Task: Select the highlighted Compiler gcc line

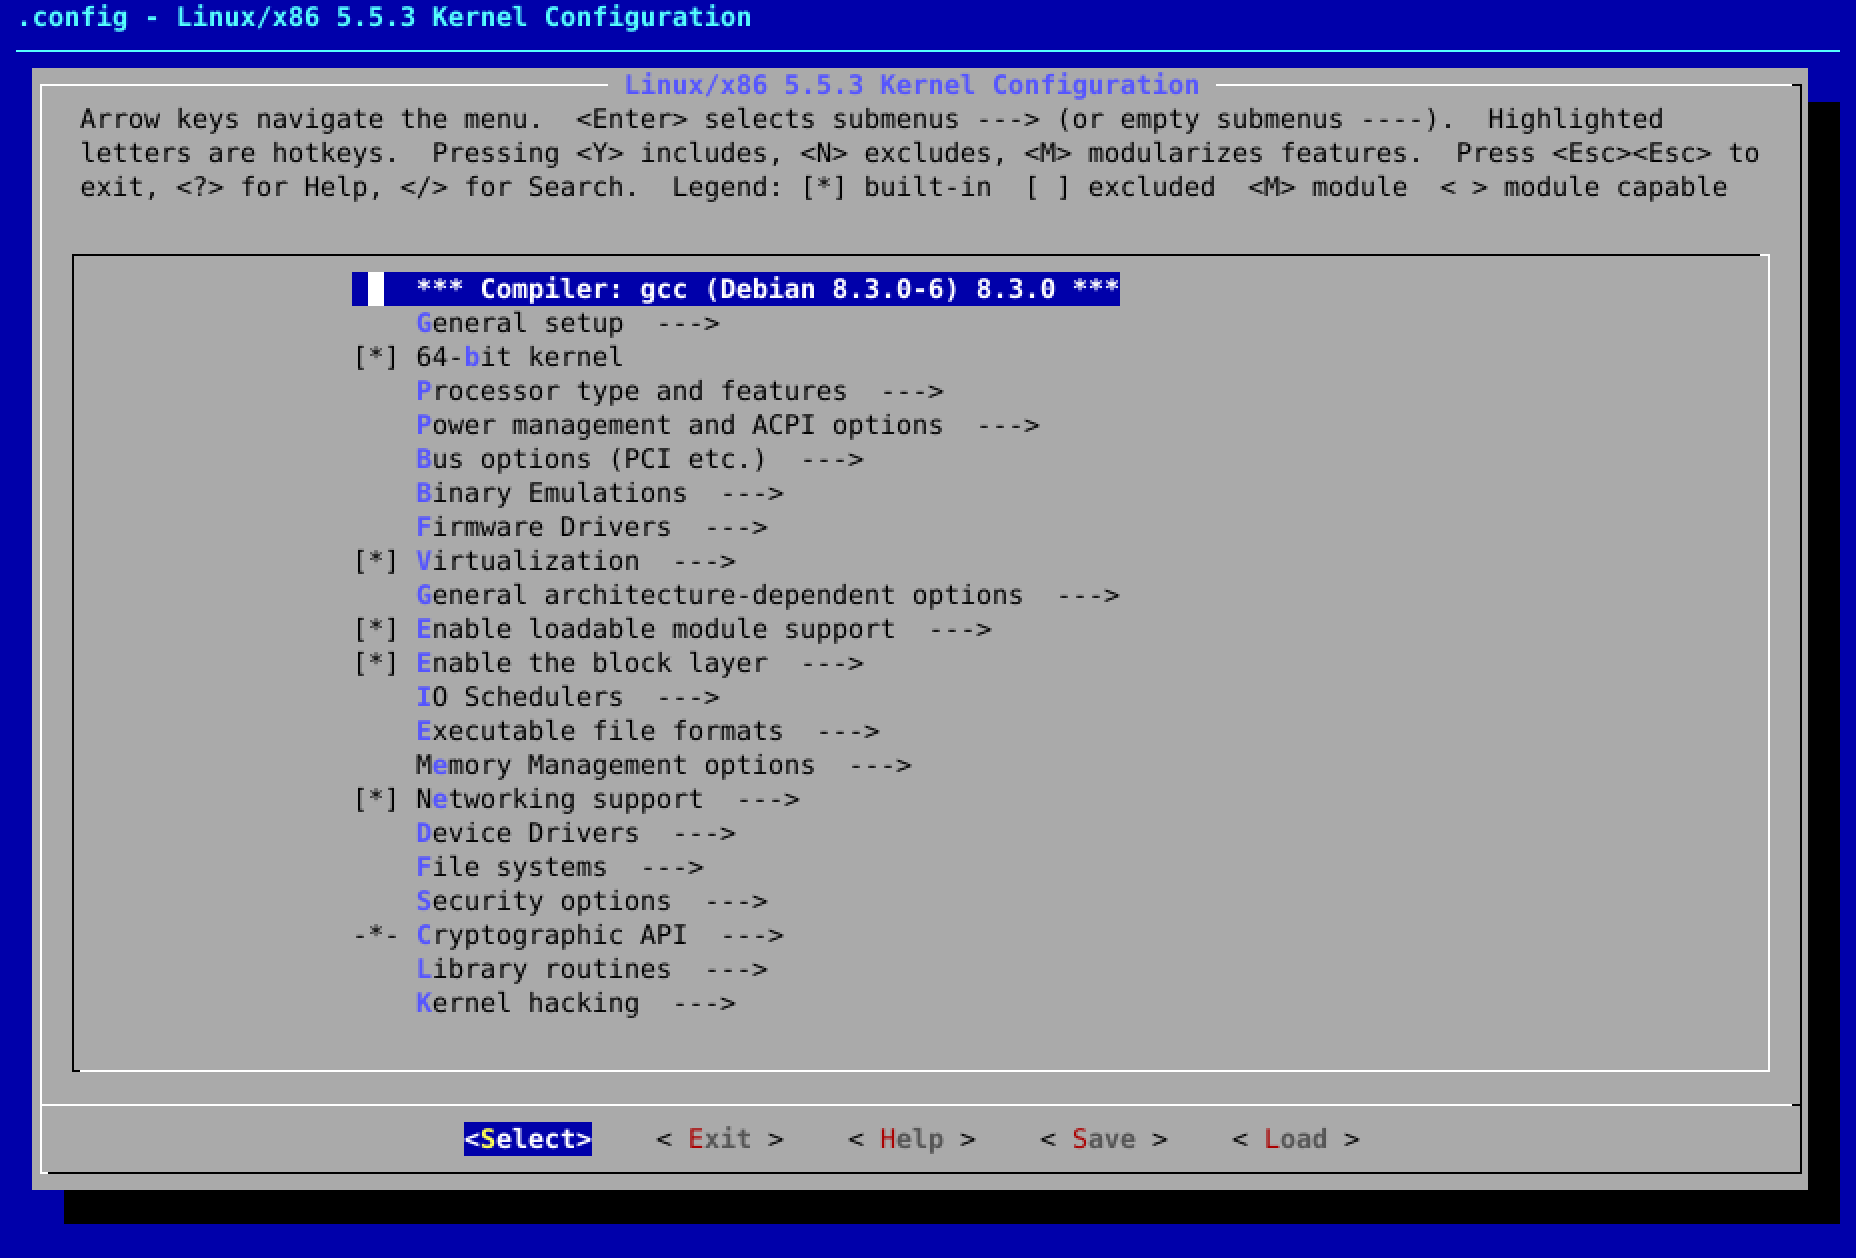Action: pyautogui.click(x=736, y=289)
